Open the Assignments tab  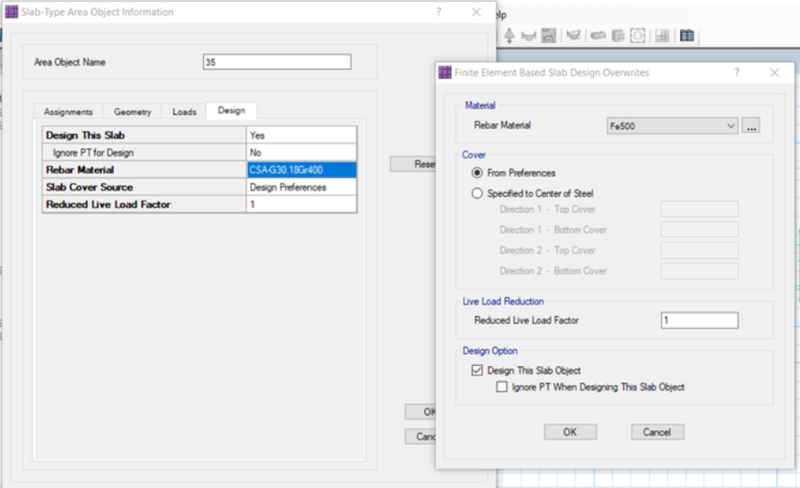coord(68,112)
